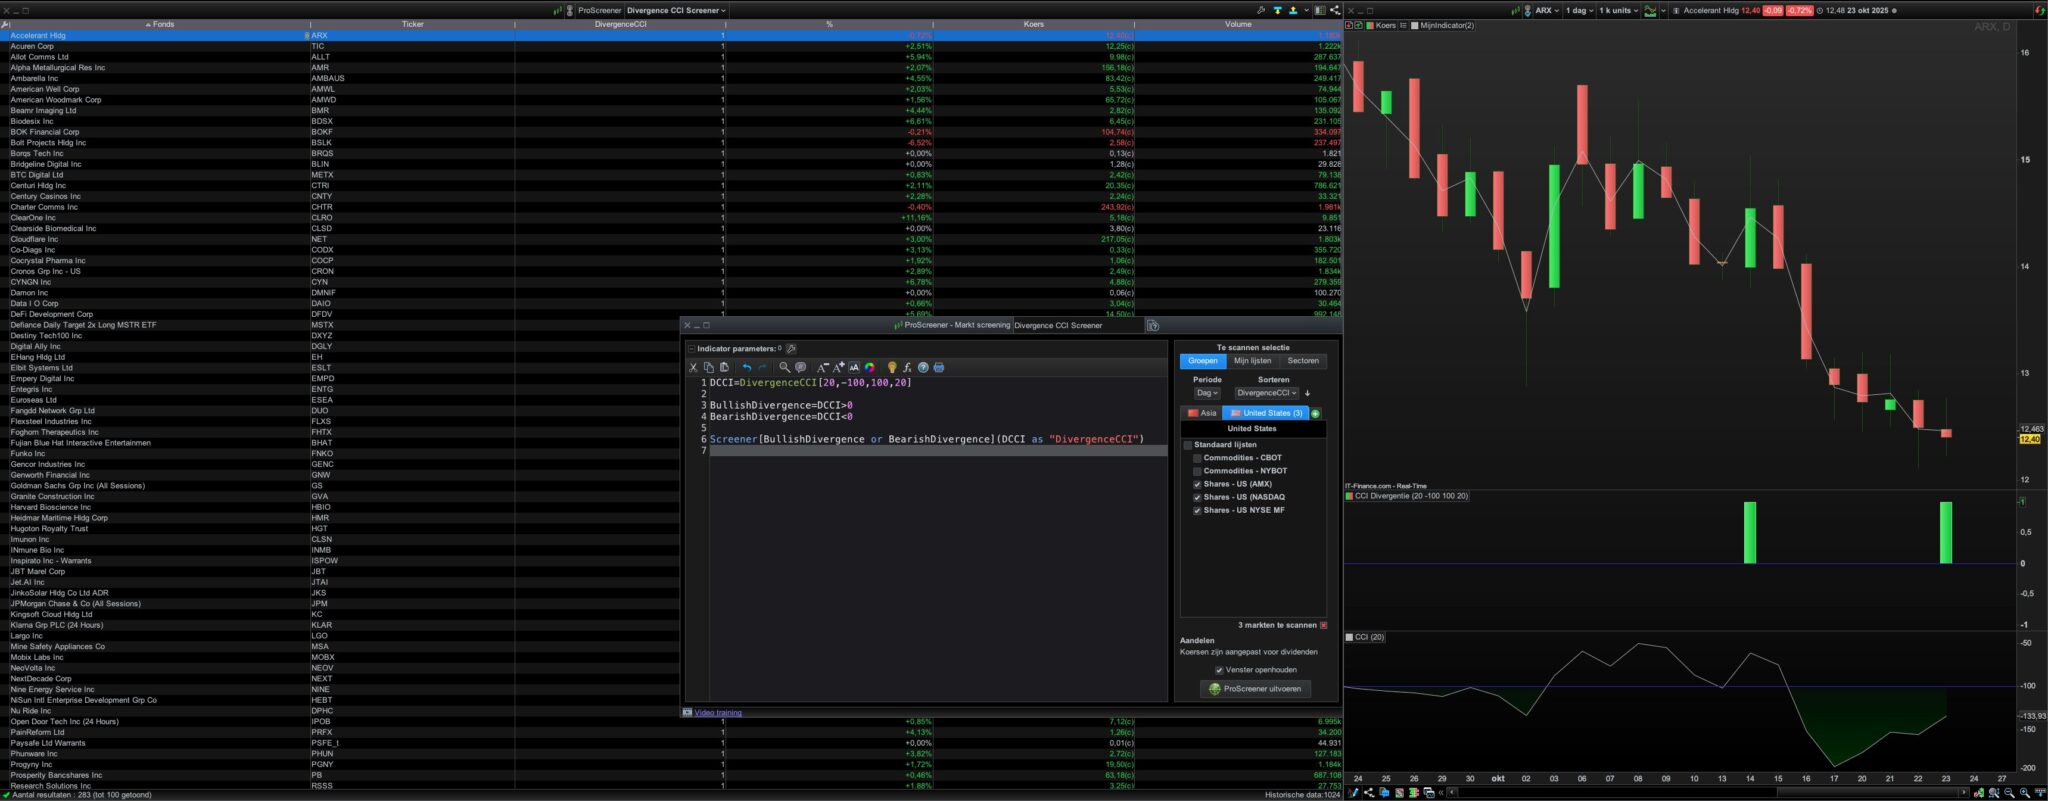This screenshot has height=801, width=2048.
Task: Open the 1 k units dropdown
Action: [x=1619, y=10]
